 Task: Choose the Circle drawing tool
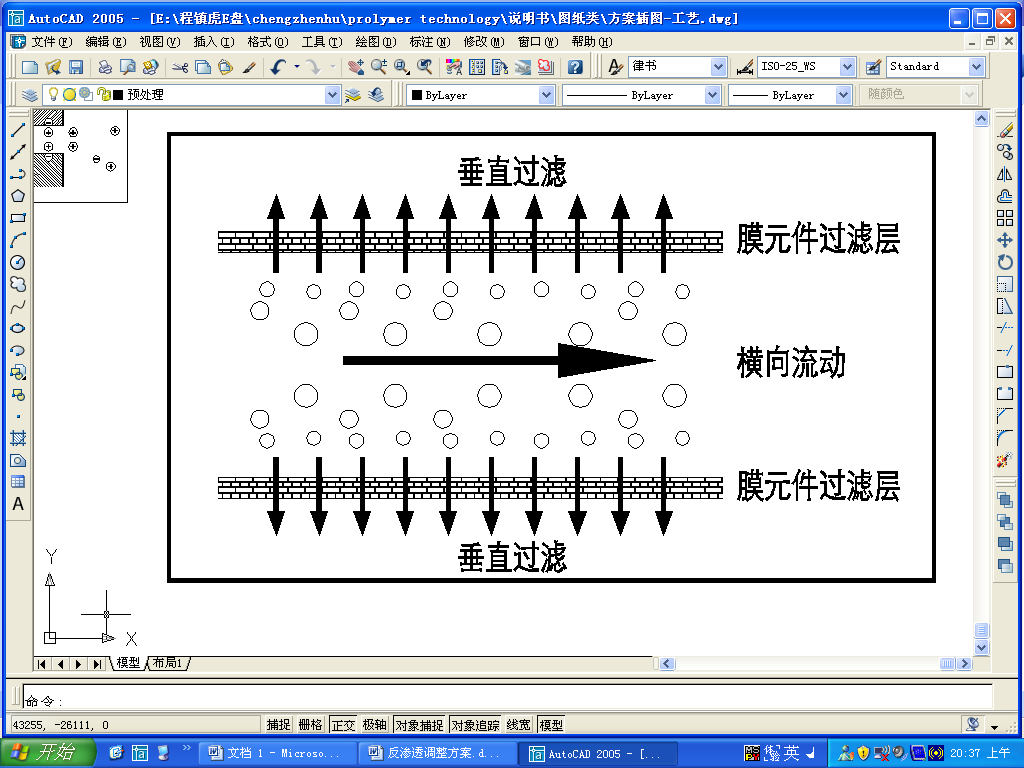tap(17, 262)
